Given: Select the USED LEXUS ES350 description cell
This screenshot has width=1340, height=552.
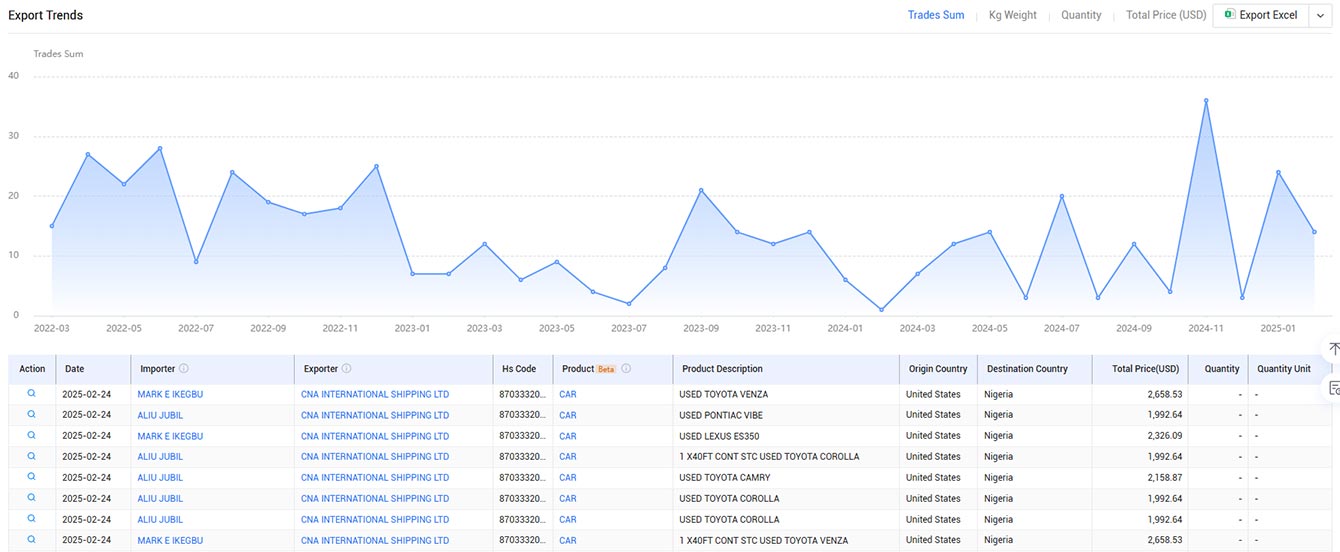Looking at the screenshot, I should tap(719, 436).
